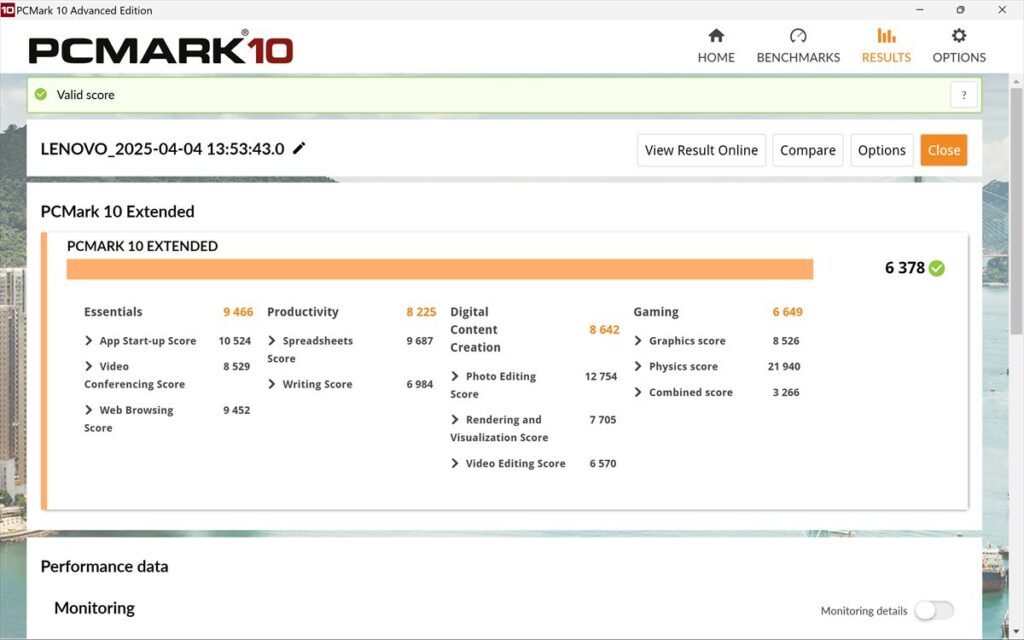Click the PCMark 10 logo
Screen dimensions: 1024x640
pyautogui.click(x=161, y=49)
